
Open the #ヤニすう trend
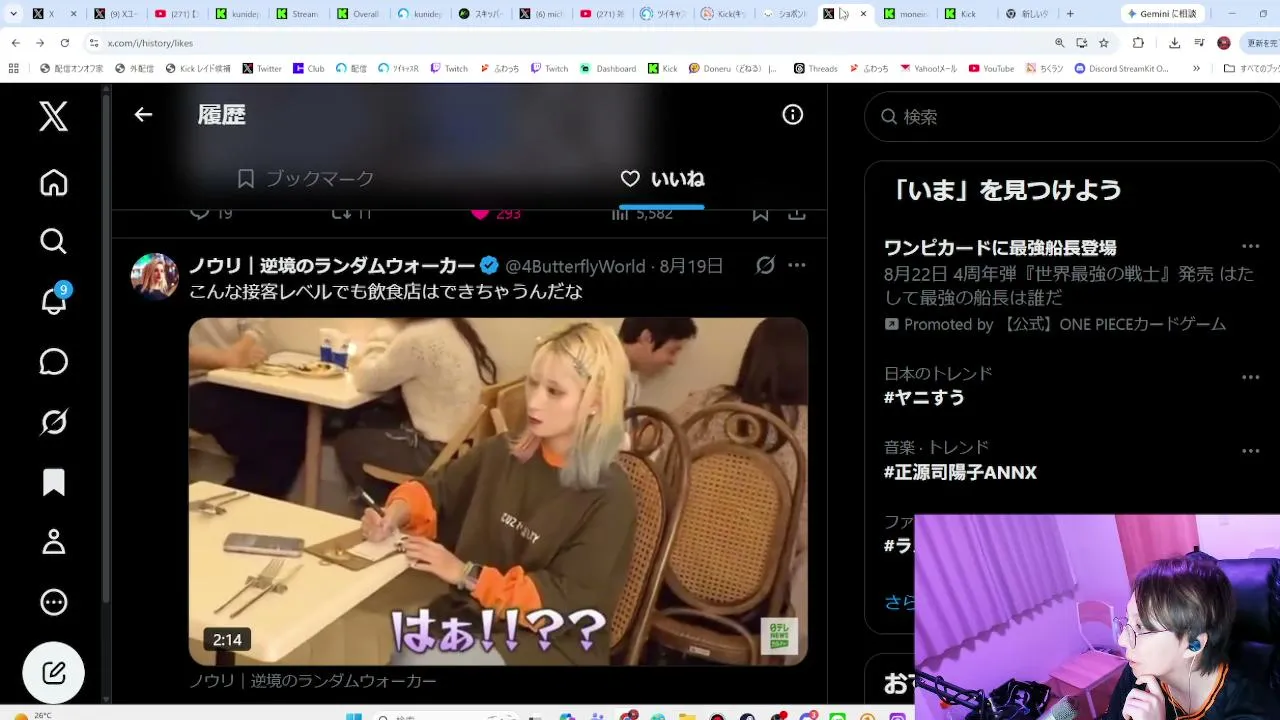(925, 398)
